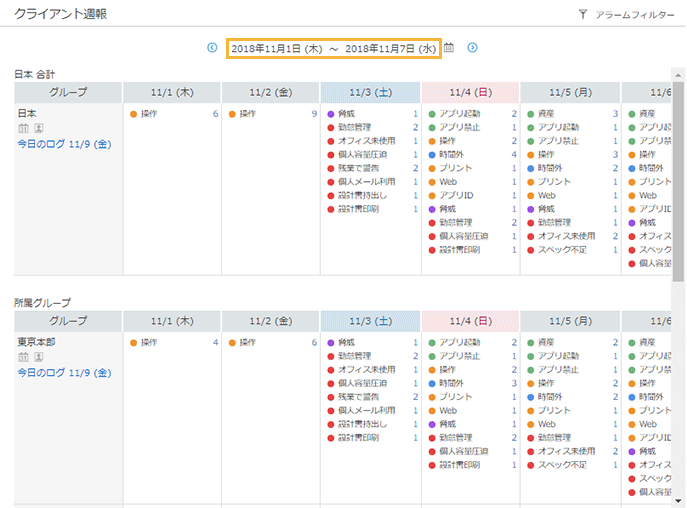Click 勤怠管理 entry on 11/3 for 東京本部
Viewport: 687px width, 508px height.
(354, 356)
